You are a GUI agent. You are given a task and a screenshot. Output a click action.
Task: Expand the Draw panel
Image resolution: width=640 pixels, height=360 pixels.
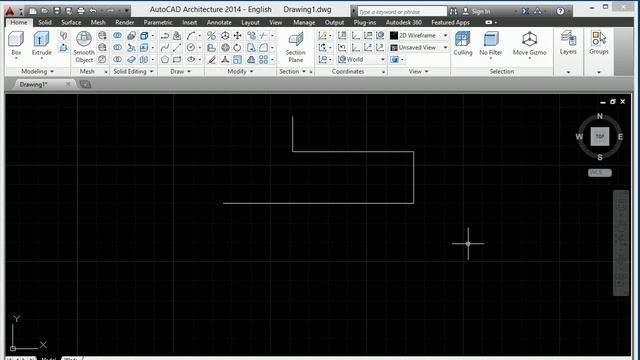180,71
